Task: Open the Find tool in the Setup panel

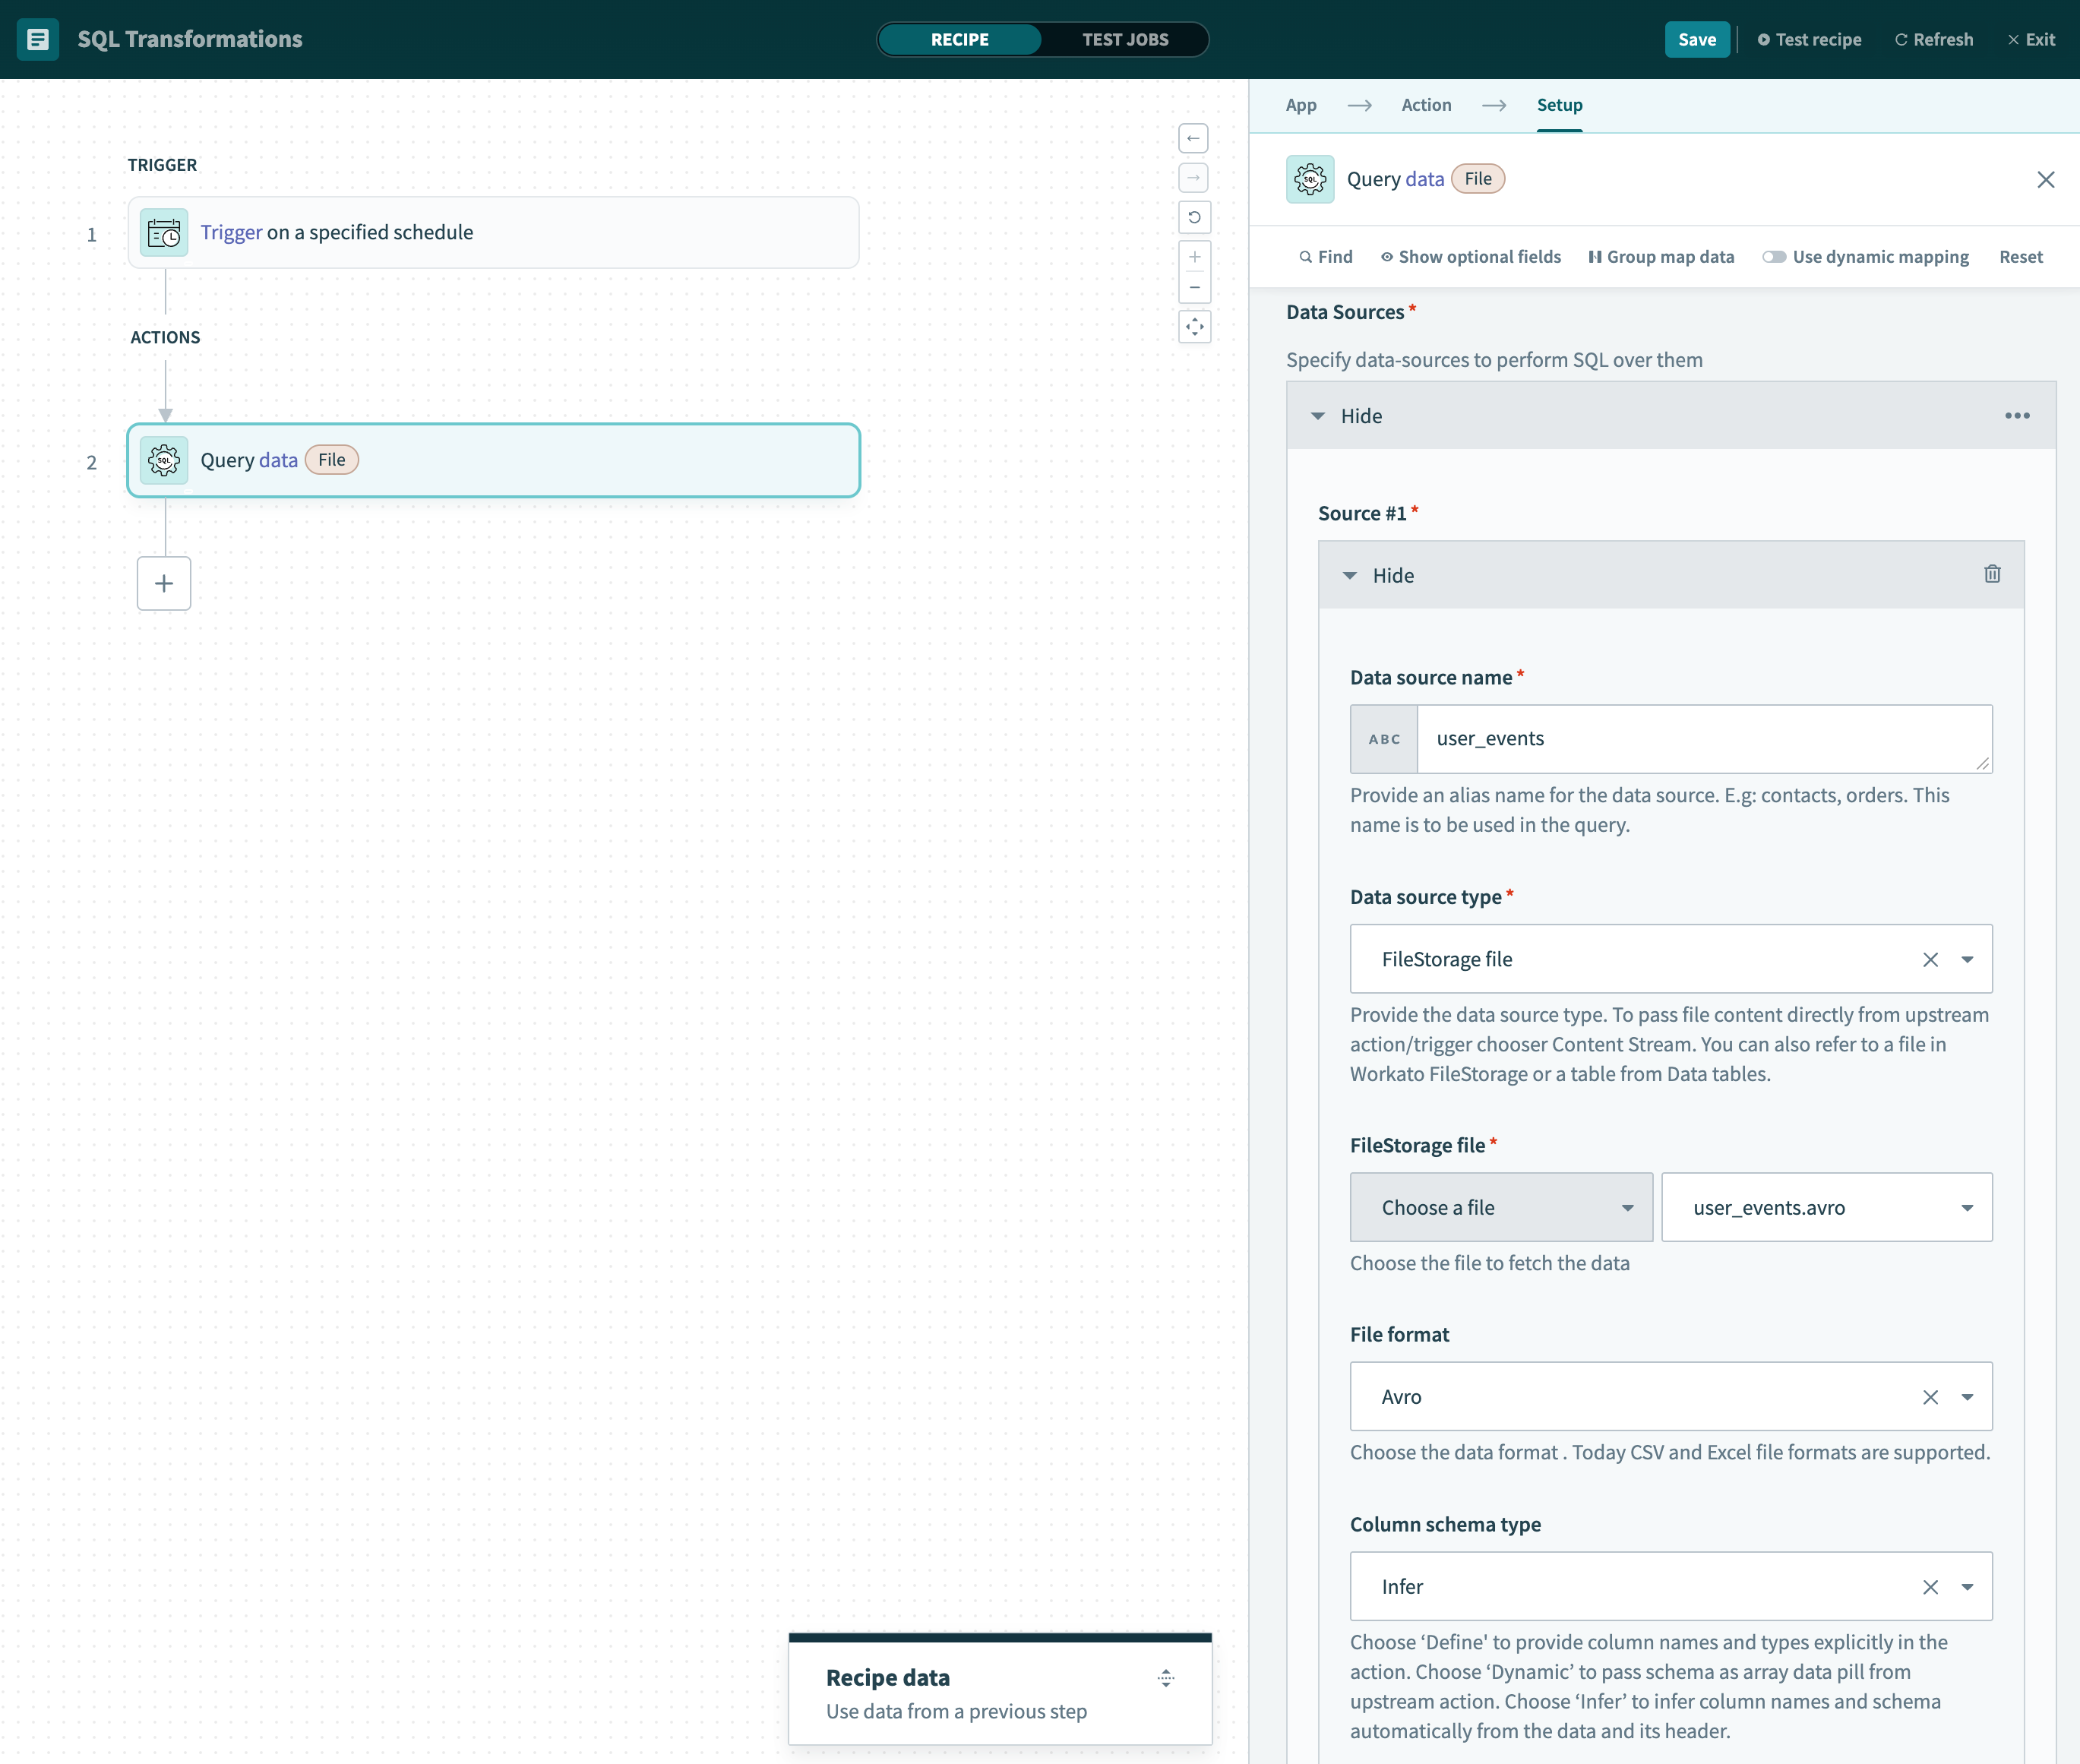Action: (x=1325, y=257)
